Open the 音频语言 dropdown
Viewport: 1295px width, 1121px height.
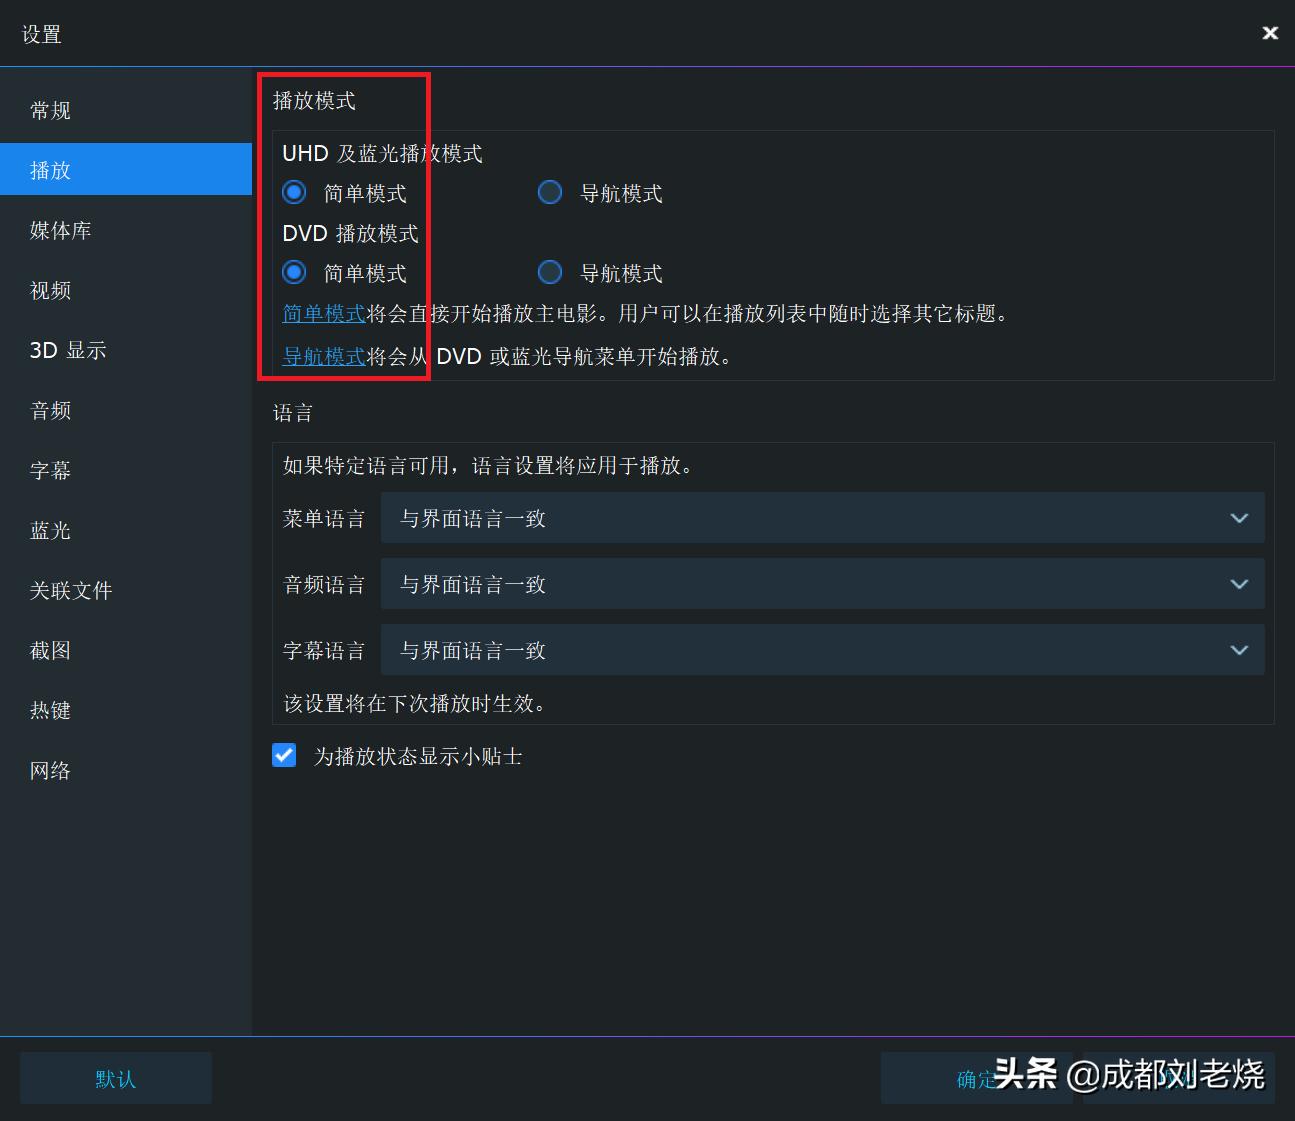click(822, 583)
